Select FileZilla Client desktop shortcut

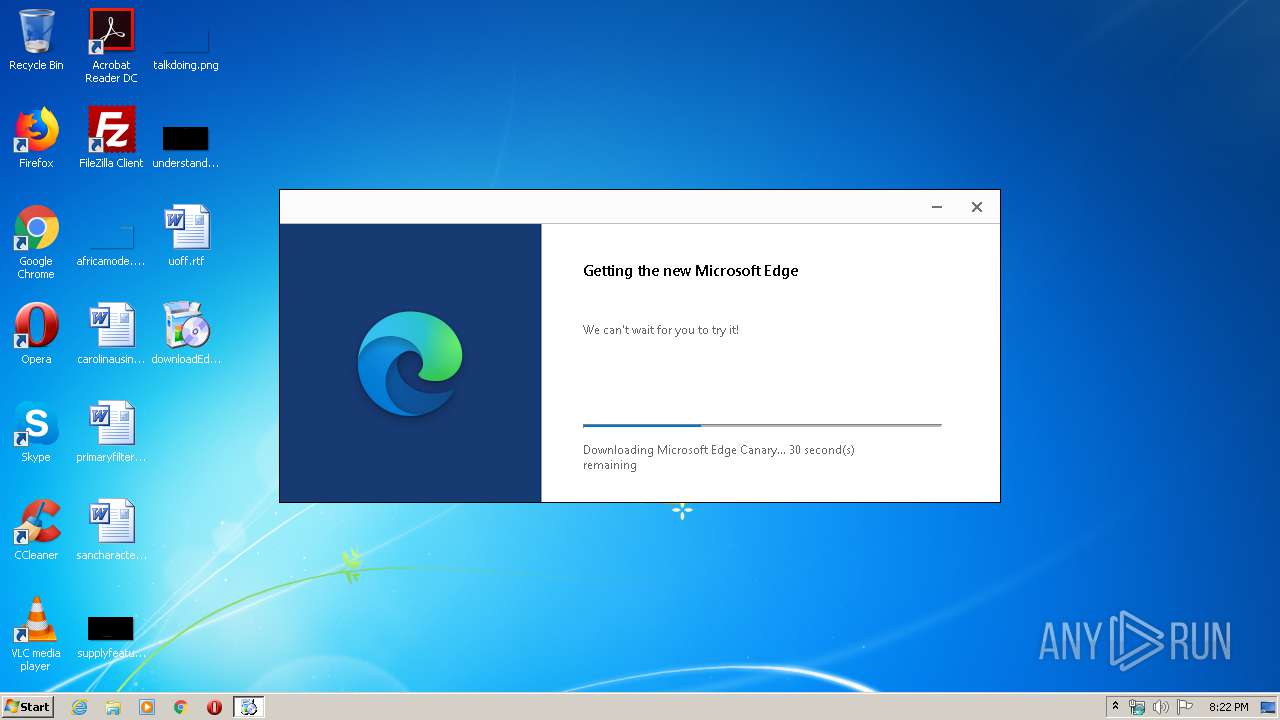111,138
